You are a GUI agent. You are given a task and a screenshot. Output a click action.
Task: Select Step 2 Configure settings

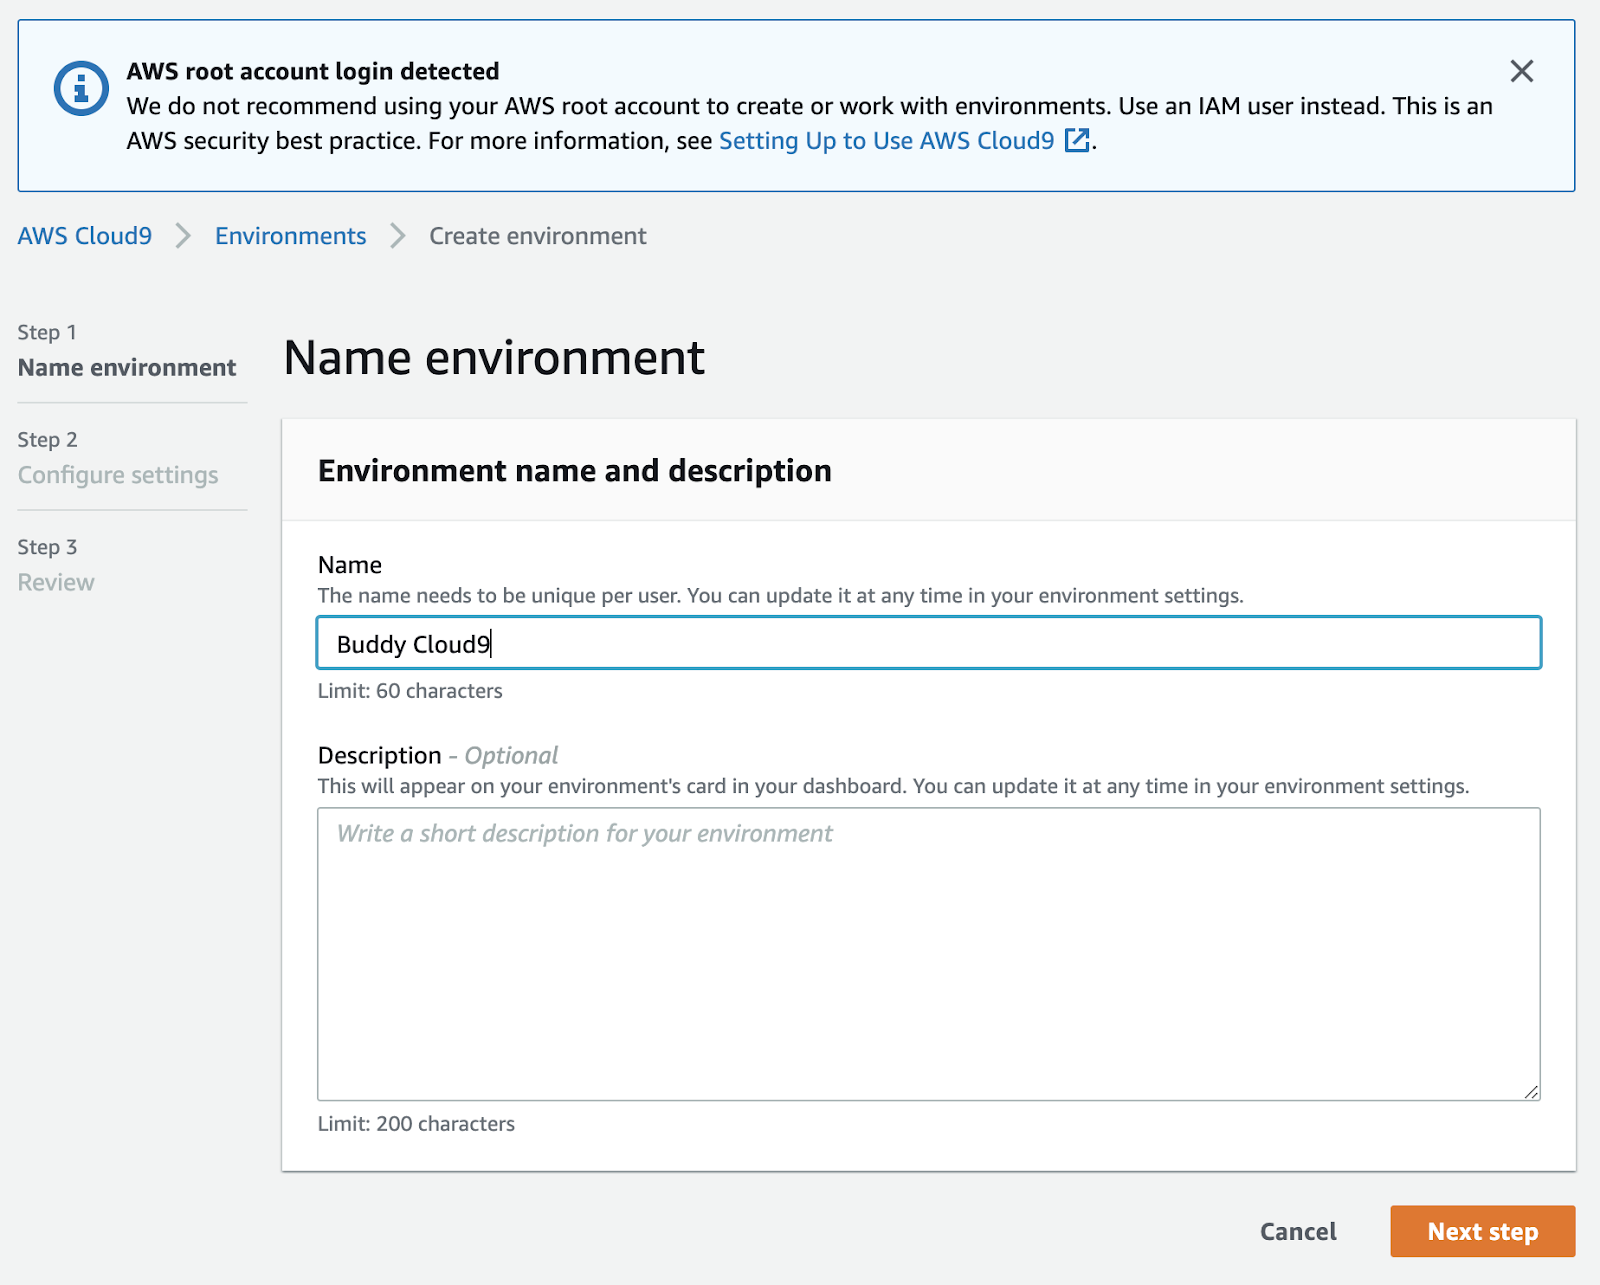click(118, 458)
